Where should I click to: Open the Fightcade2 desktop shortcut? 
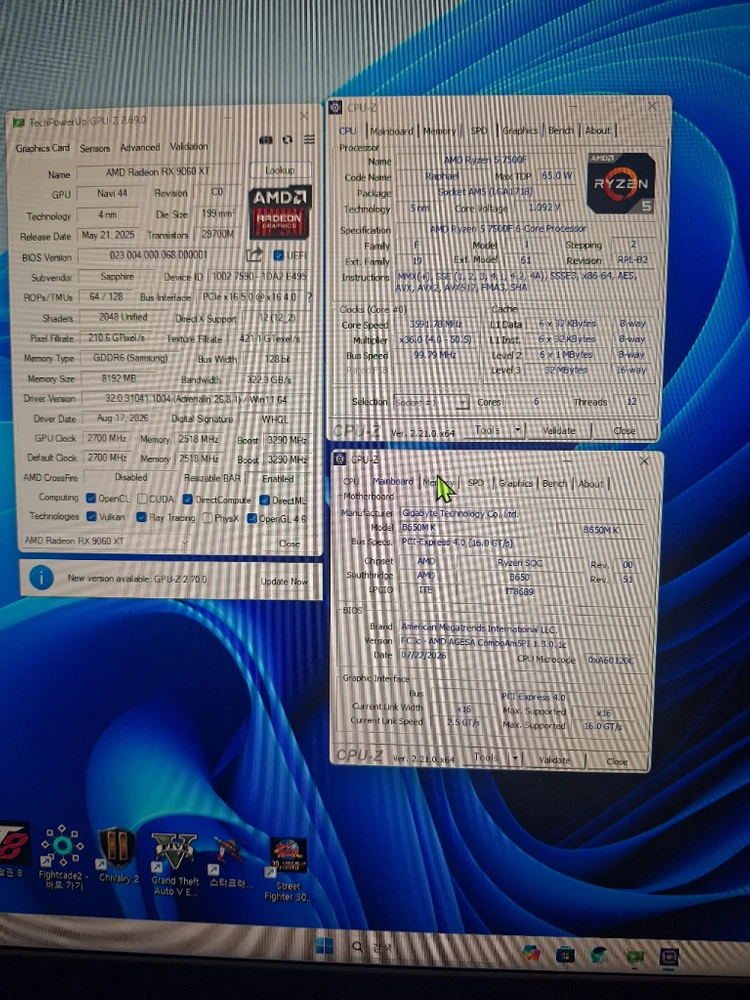coord(61,857)
